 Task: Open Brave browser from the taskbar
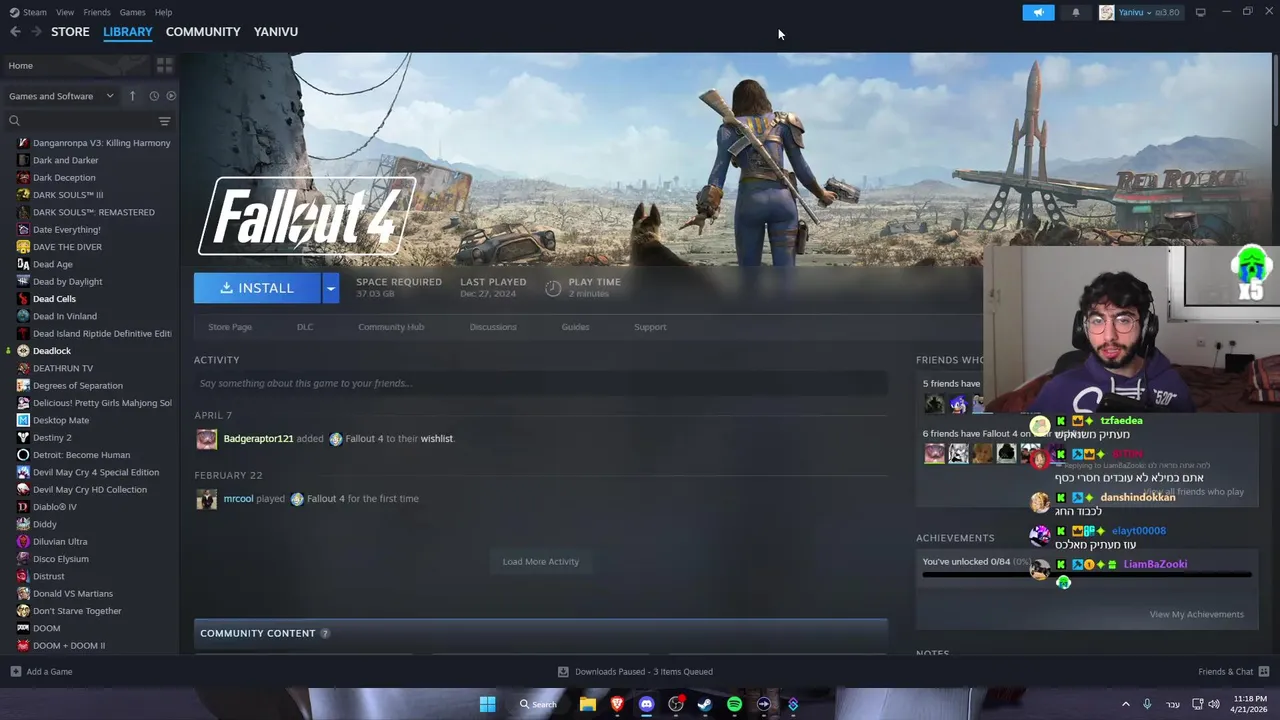click(x=617, y=704)
